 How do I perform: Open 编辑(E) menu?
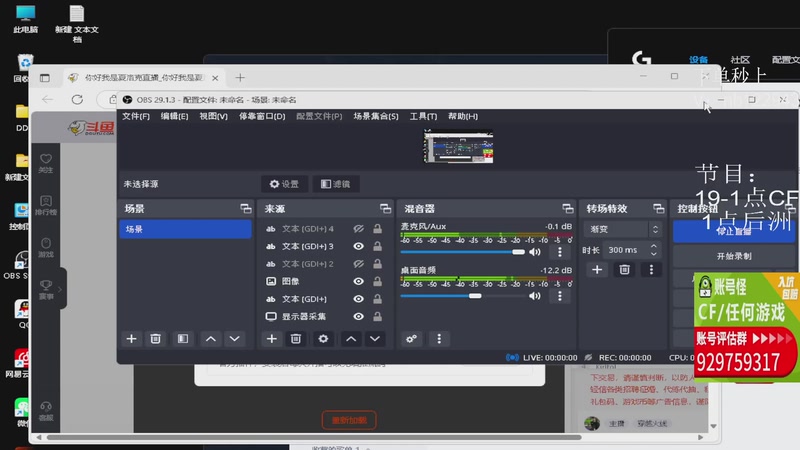coord(174,116)
